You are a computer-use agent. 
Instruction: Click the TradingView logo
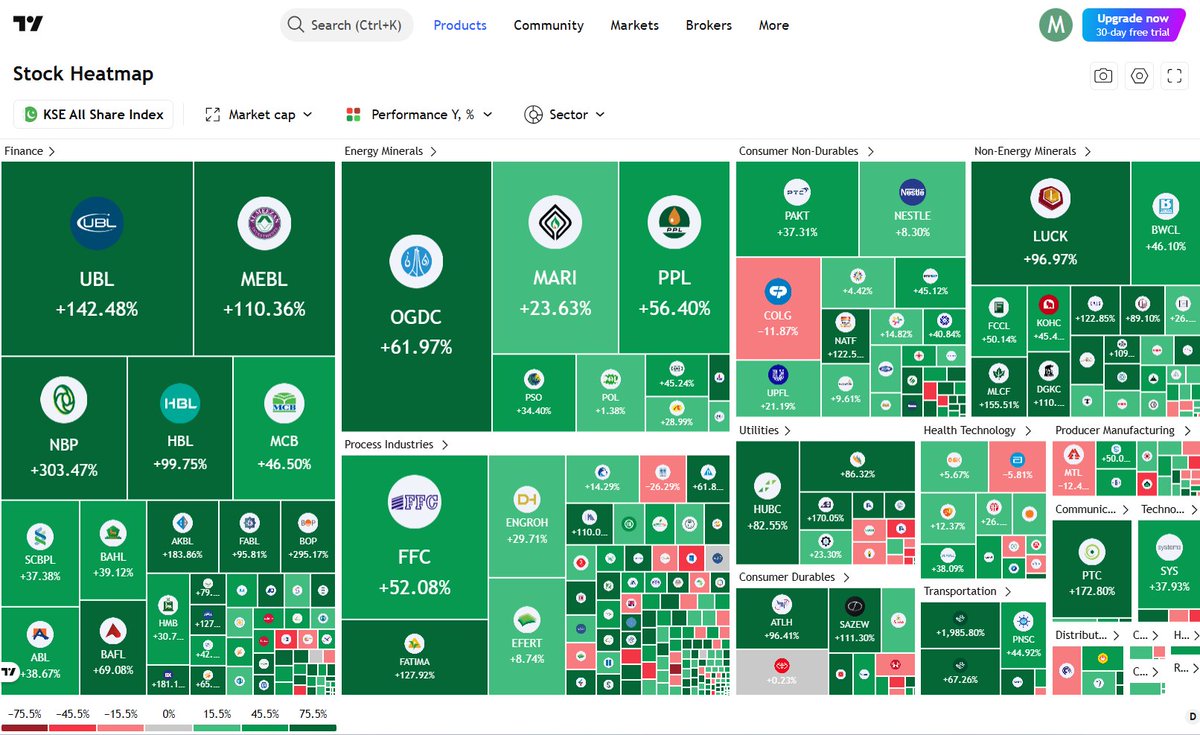click(x=29, y=25)
